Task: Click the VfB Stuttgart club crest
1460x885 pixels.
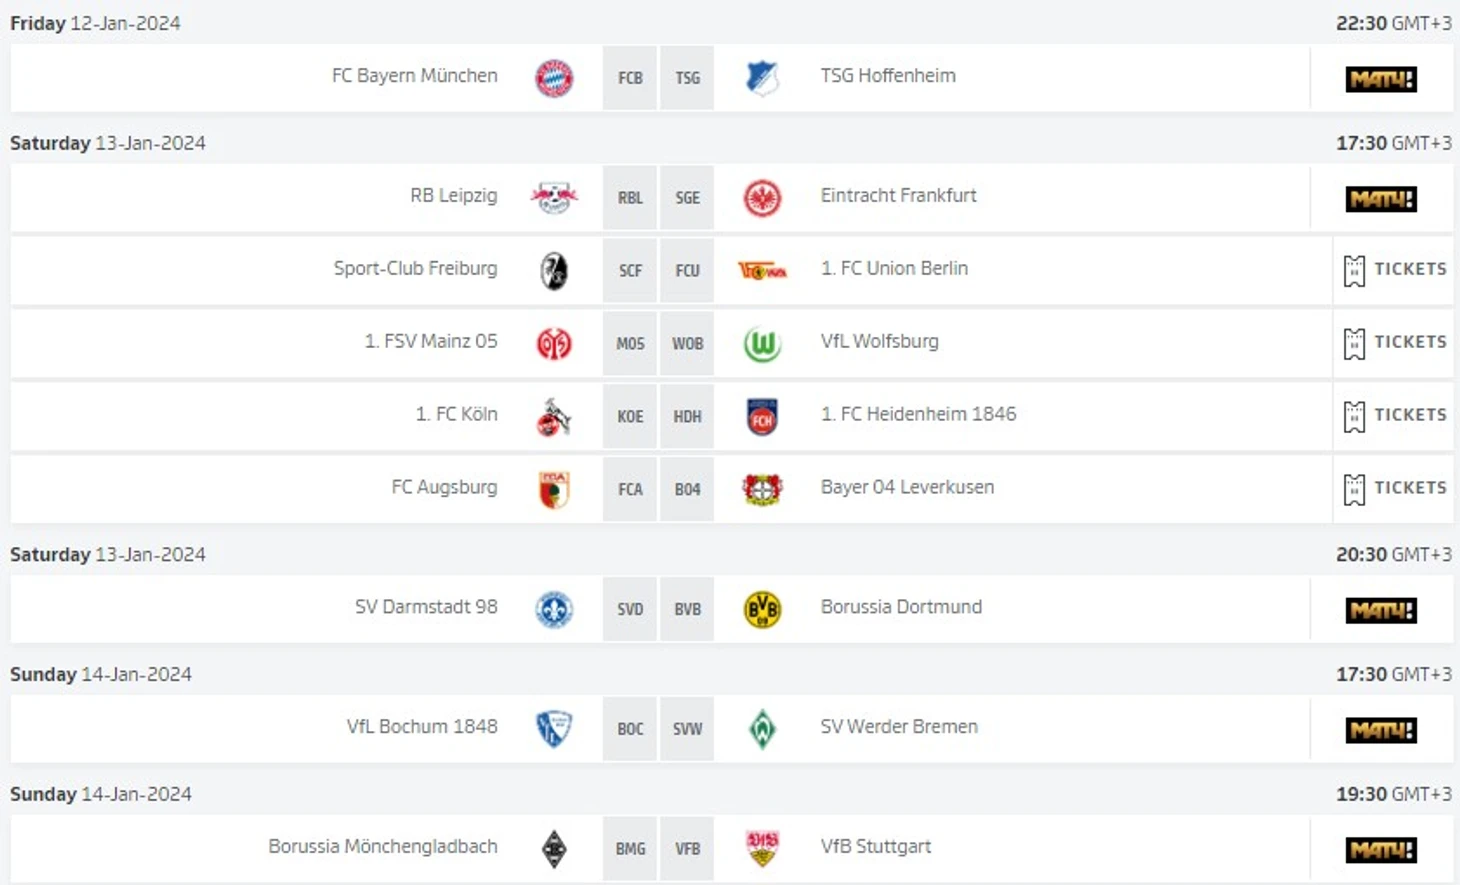Action: [x=762, y=849]
